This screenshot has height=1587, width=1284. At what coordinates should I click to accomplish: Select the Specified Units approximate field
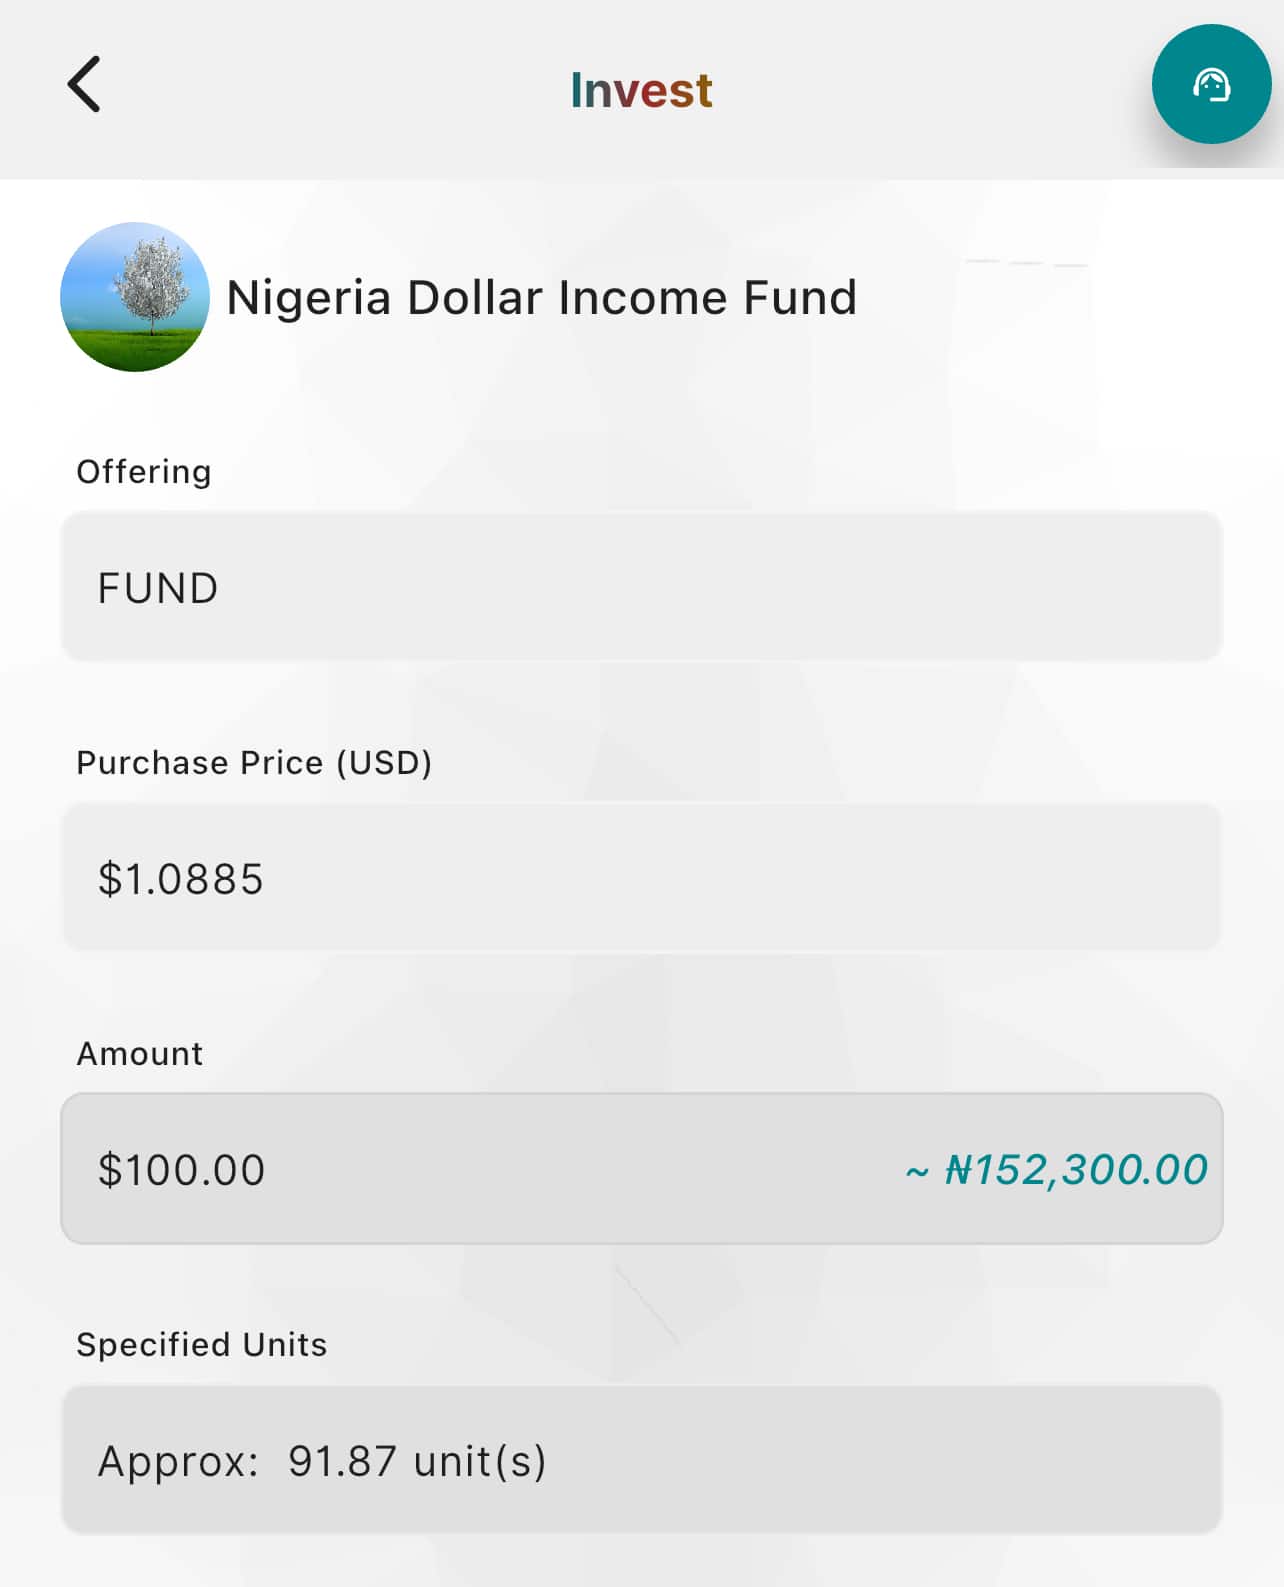coord(642,1459)
